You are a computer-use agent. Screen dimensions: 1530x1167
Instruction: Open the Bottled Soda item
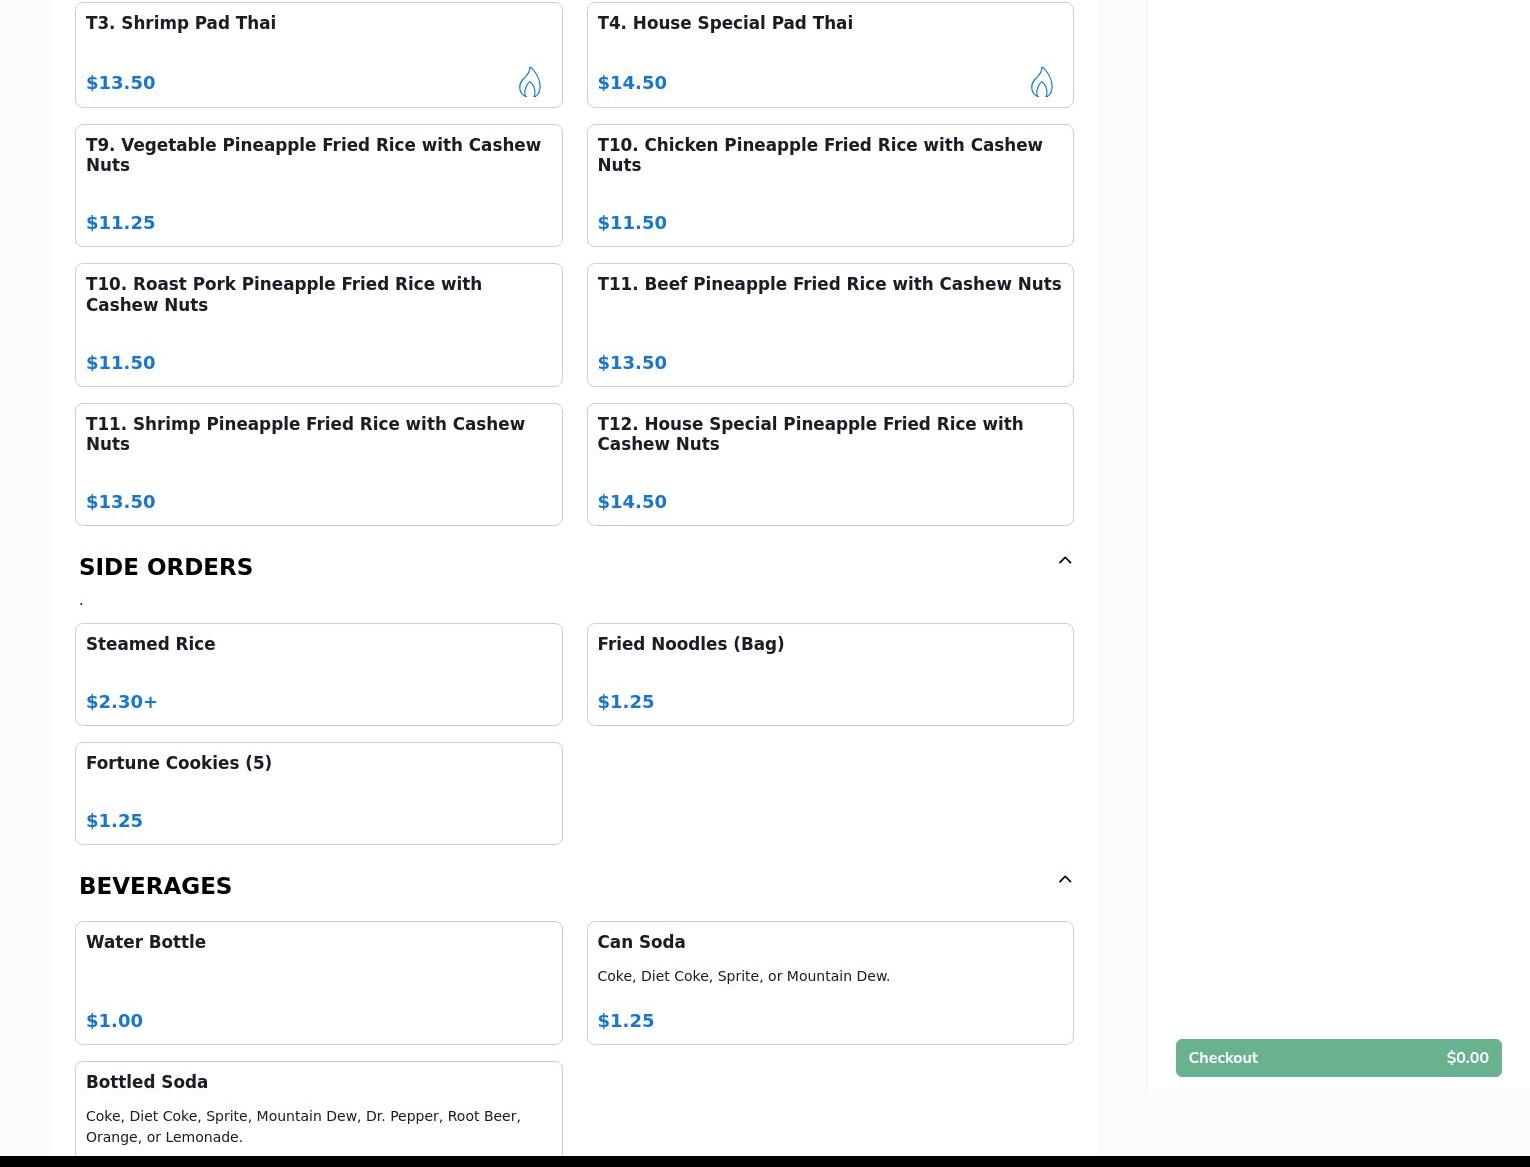click(318, 1108)
